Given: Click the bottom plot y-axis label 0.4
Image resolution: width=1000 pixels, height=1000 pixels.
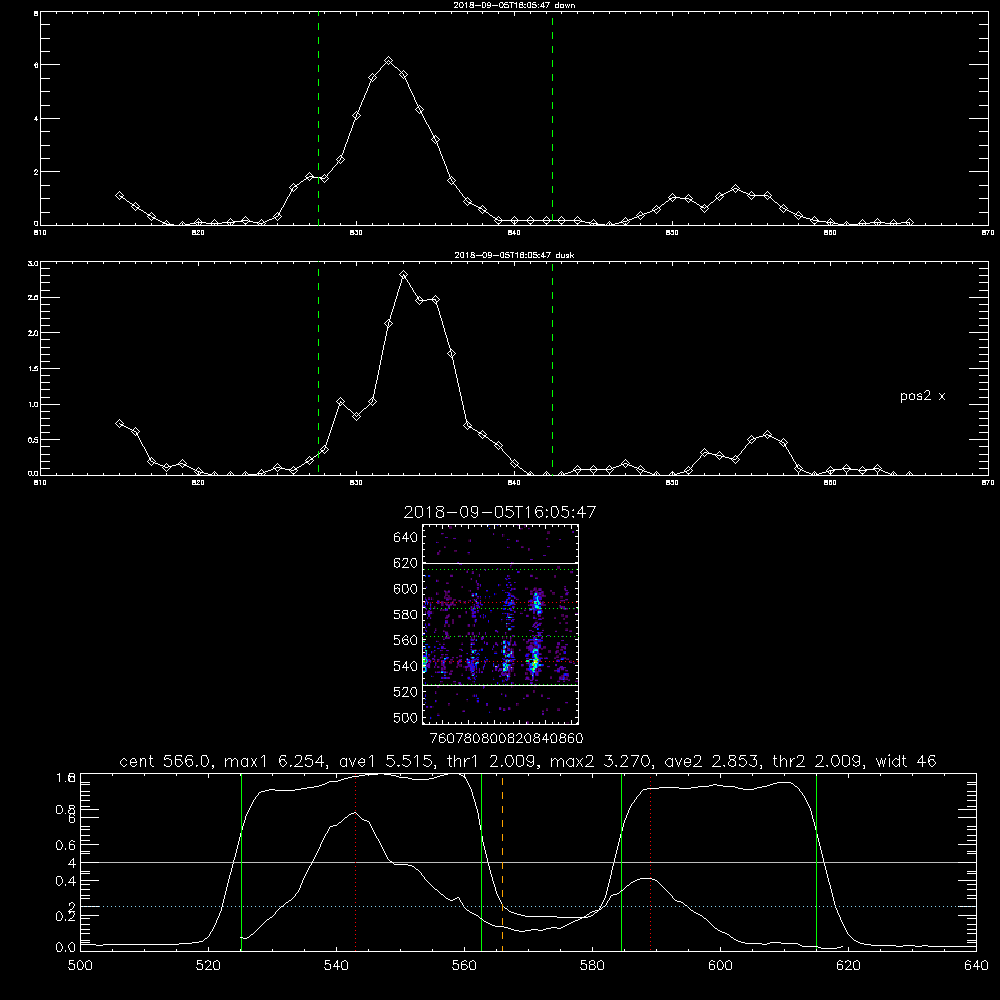Looking at the screenshot, I should (x=66, y=881).
